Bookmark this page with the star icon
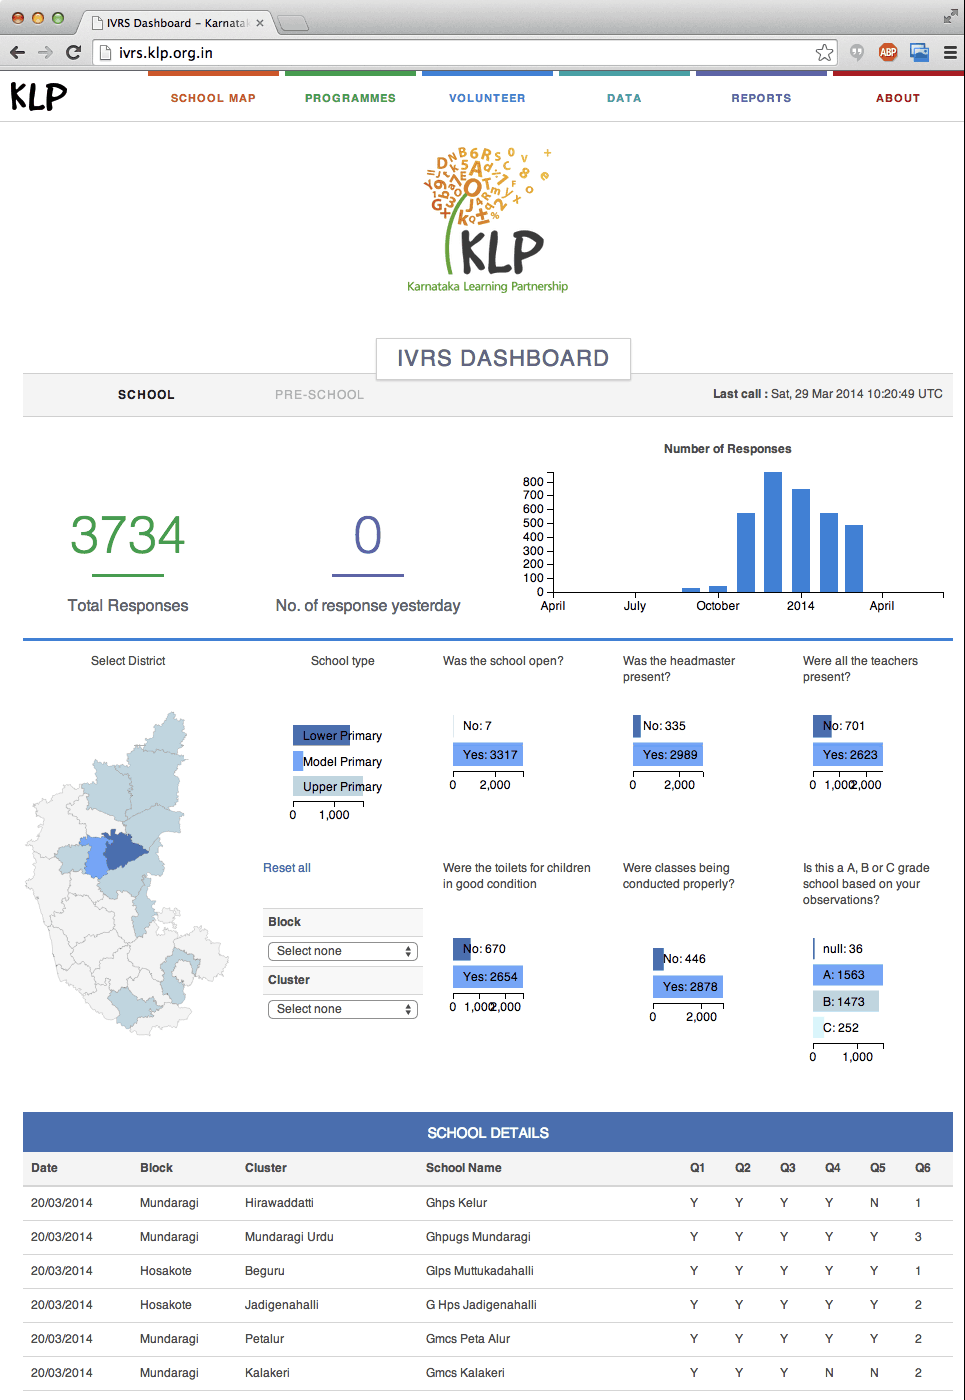 824,52
